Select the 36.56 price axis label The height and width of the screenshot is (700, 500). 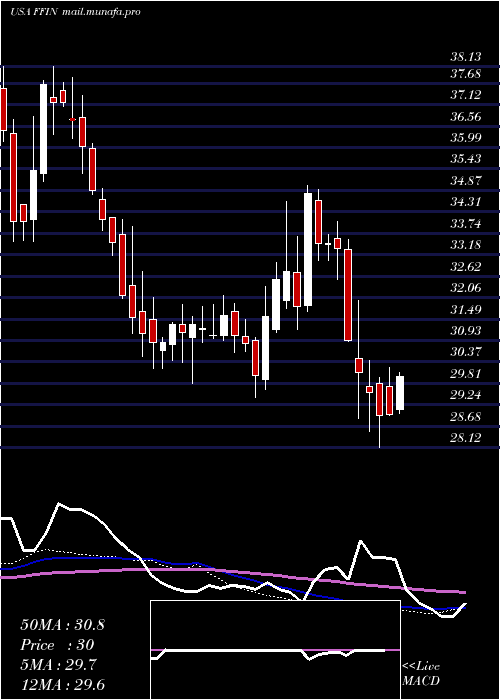466,117
